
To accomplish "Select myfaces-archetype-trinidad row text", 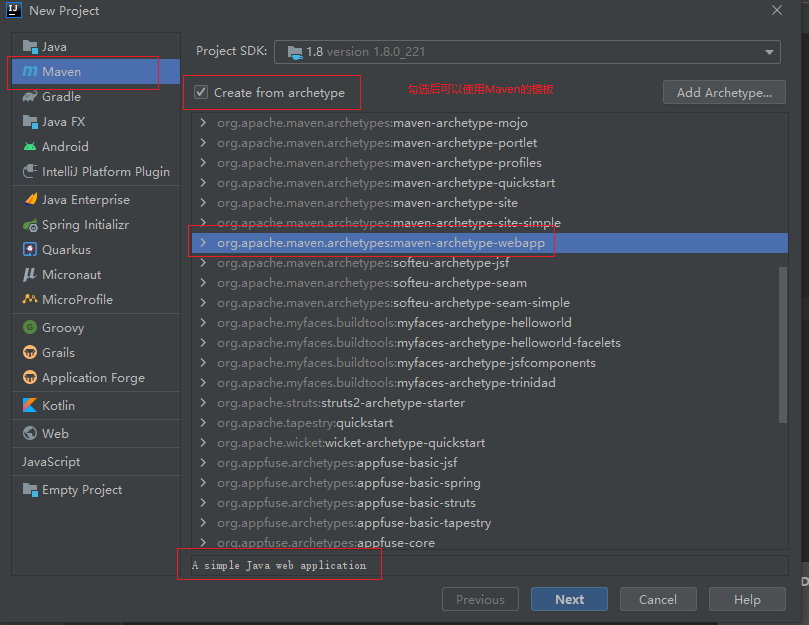I will [x=386, y=382].
